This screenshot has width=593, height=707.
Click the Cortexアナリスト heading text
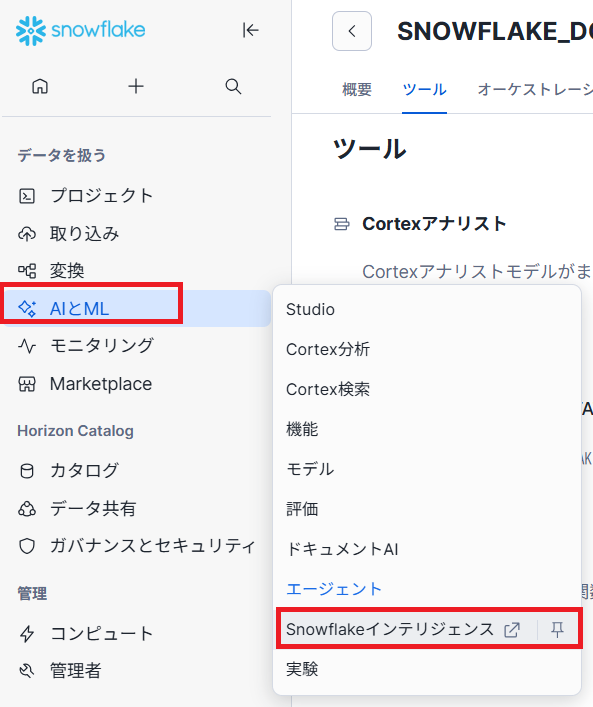(434, 224)
